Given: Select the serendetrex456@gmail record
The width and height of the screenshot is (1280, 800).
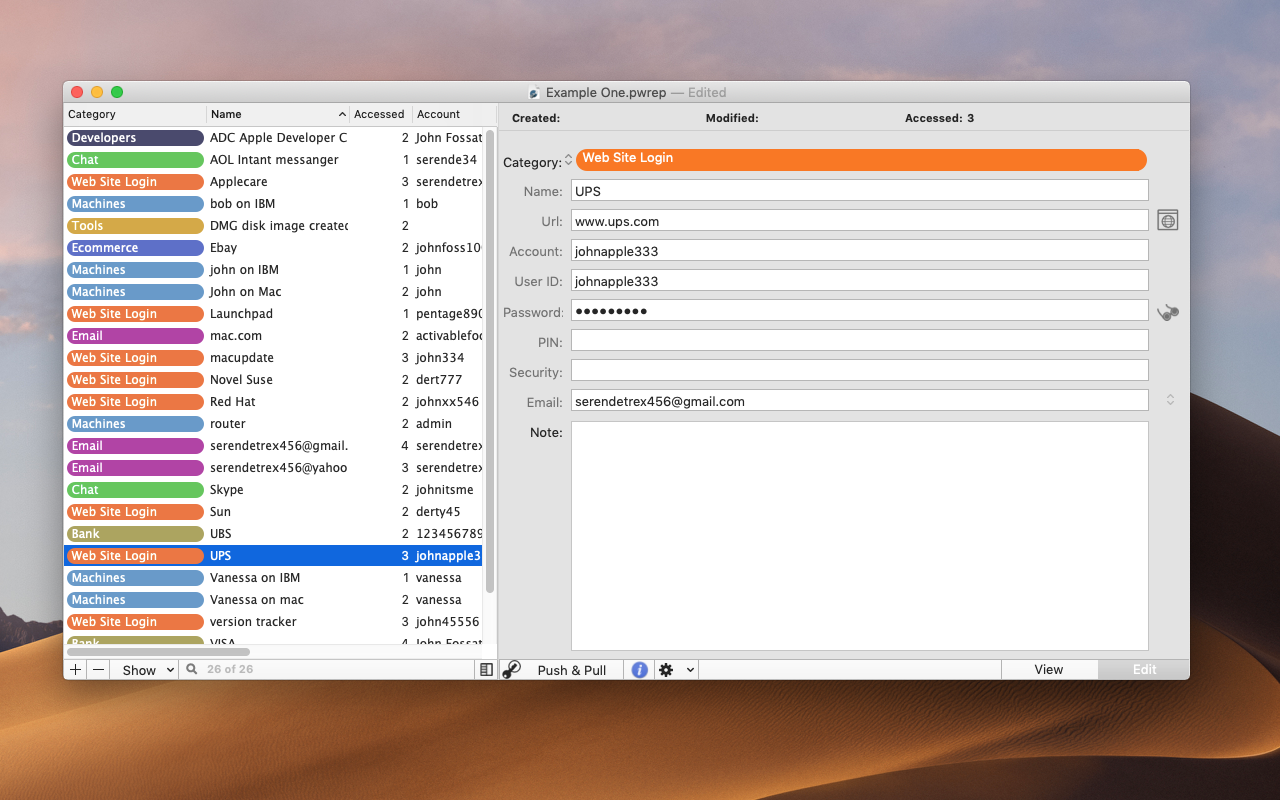Looking at the screenshot, I should pyautogui.click(x=274, y=446).
